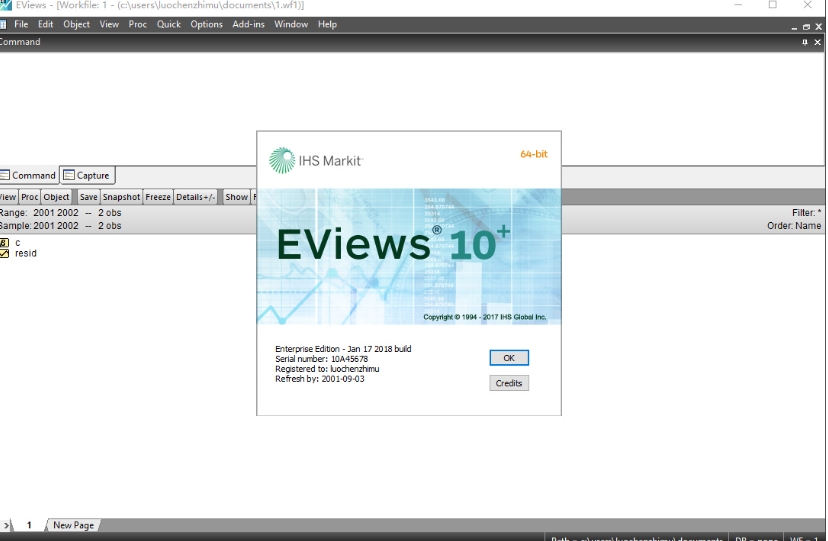Restore the inner workfile window
Image resolution: width=828 pixels, height=541 pixels.
806,26
